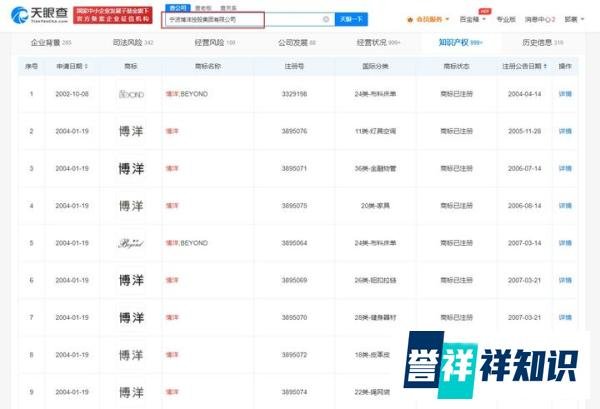This screenshot has height=409, width=600.
Task: Click registration number 3895064
Action: pos(294,243)
